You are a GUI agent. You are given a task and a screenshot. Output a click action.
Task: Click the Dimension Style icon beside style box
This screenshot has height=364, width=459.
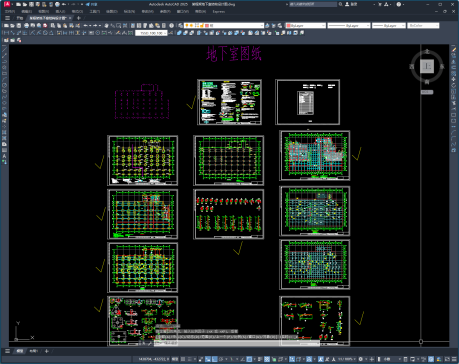tap(171, 33)
